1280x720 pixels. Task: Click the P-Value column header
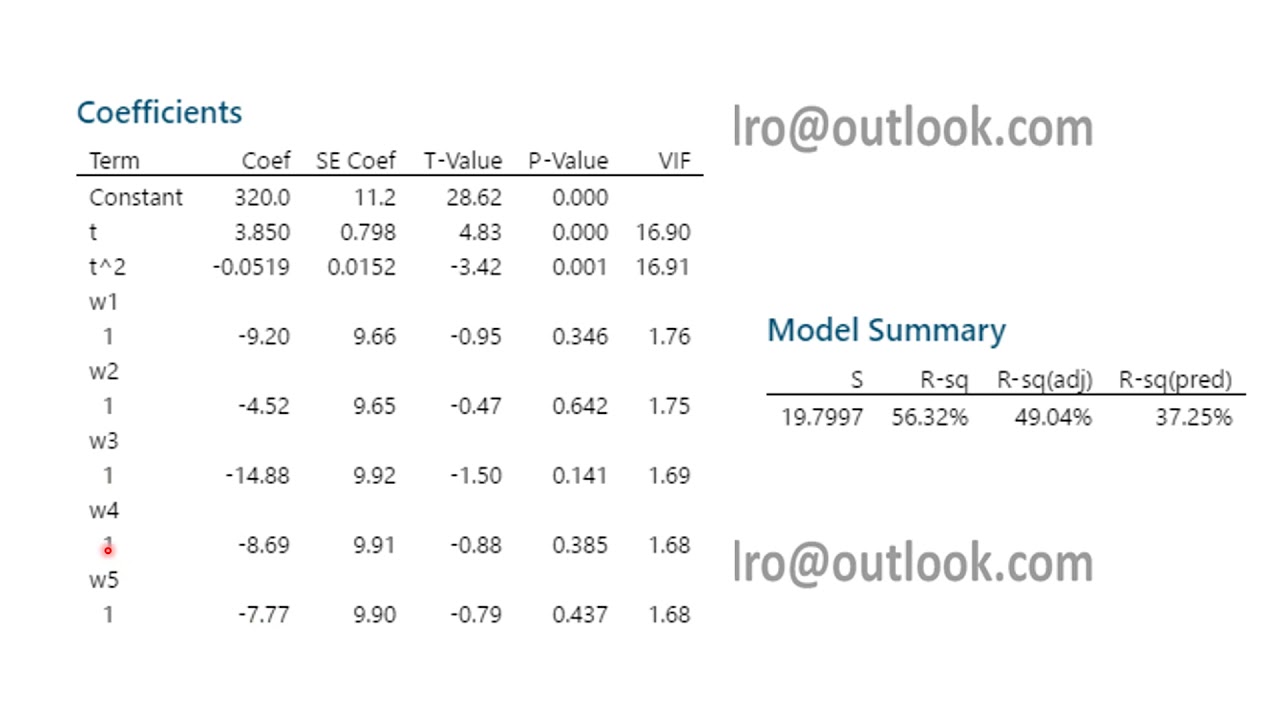click(x=568, y=161)
